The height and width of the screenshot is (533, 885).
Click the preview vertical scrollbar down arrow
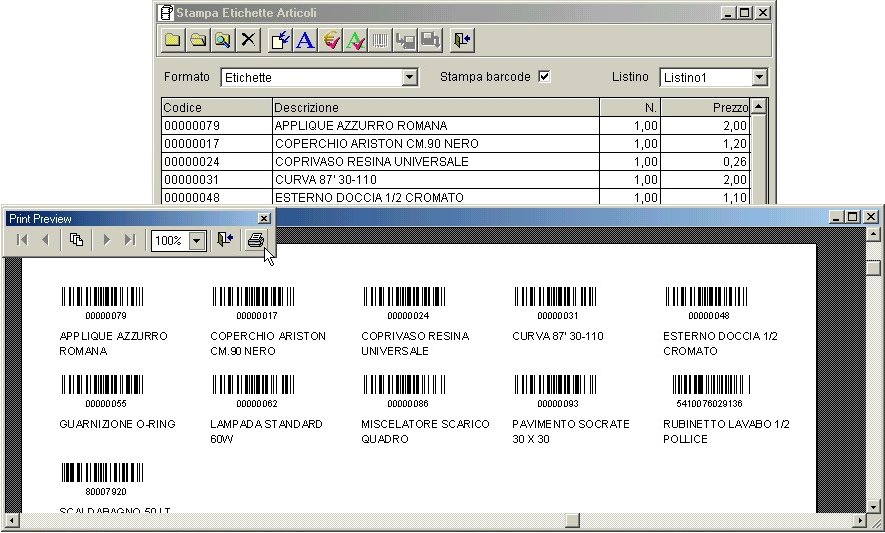[873, 506]
